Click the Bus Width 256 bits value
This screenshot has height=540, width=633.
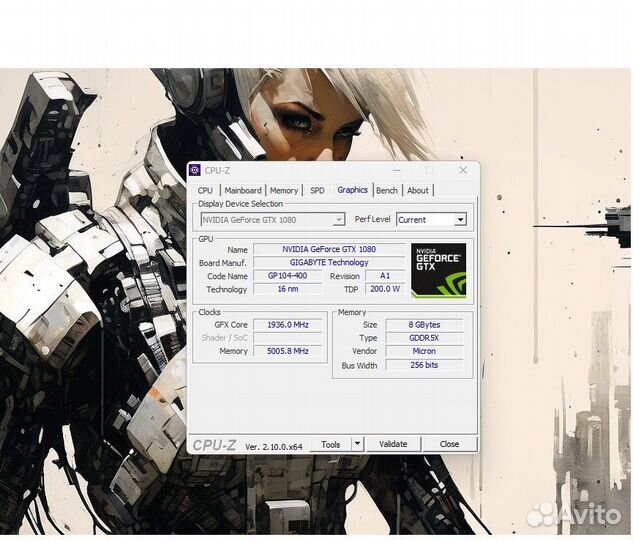pyautogui.click(x=424, y=365)
